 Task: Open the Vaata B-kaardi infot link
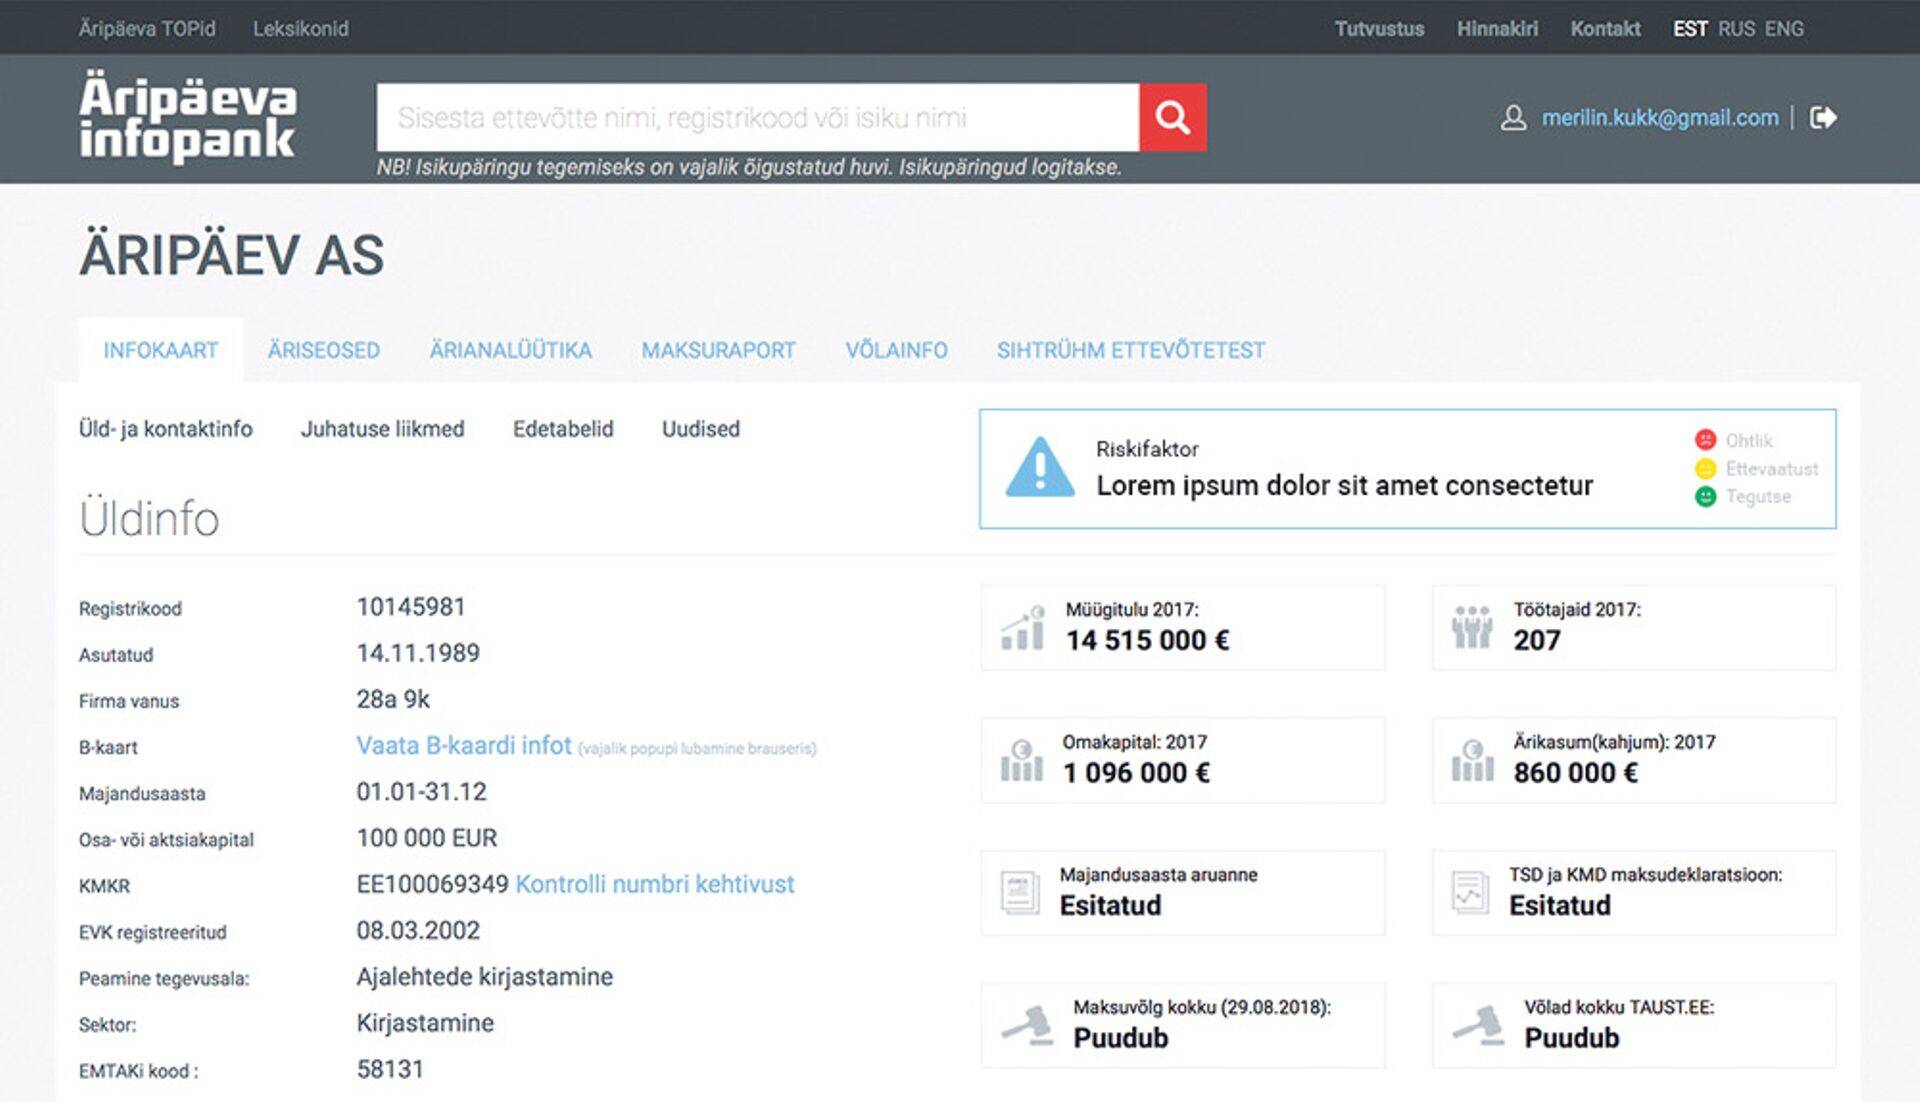point(464,746)
